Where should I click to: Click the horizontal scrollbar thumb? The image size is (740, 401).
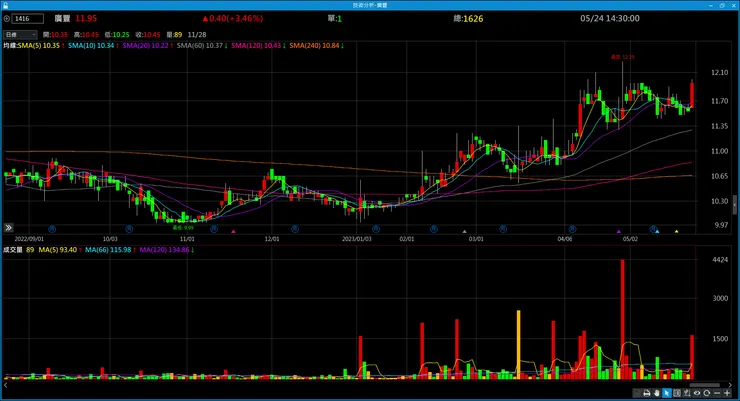705,385
